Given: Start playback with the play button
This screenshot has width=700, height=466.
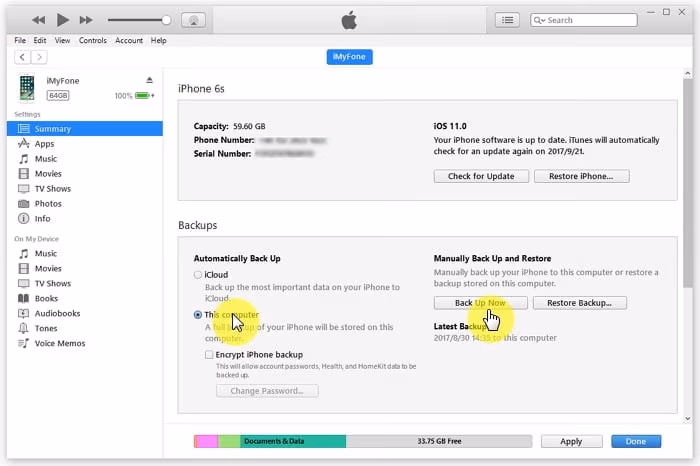Looking at the screenshot, I should pyautogui.click(x=62, y=20).
